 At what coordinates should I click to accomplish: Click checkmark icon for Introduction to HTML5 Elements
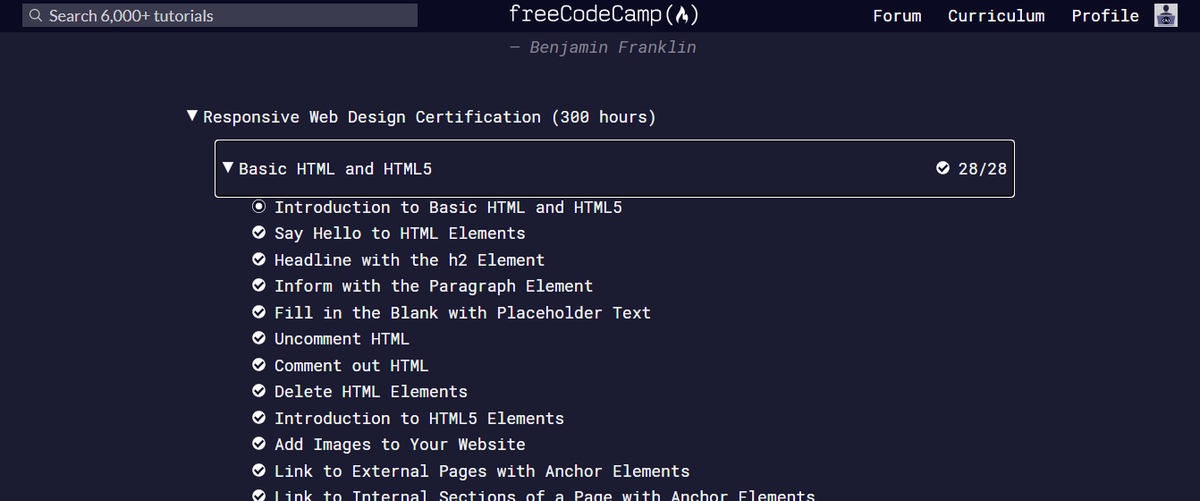259,418
